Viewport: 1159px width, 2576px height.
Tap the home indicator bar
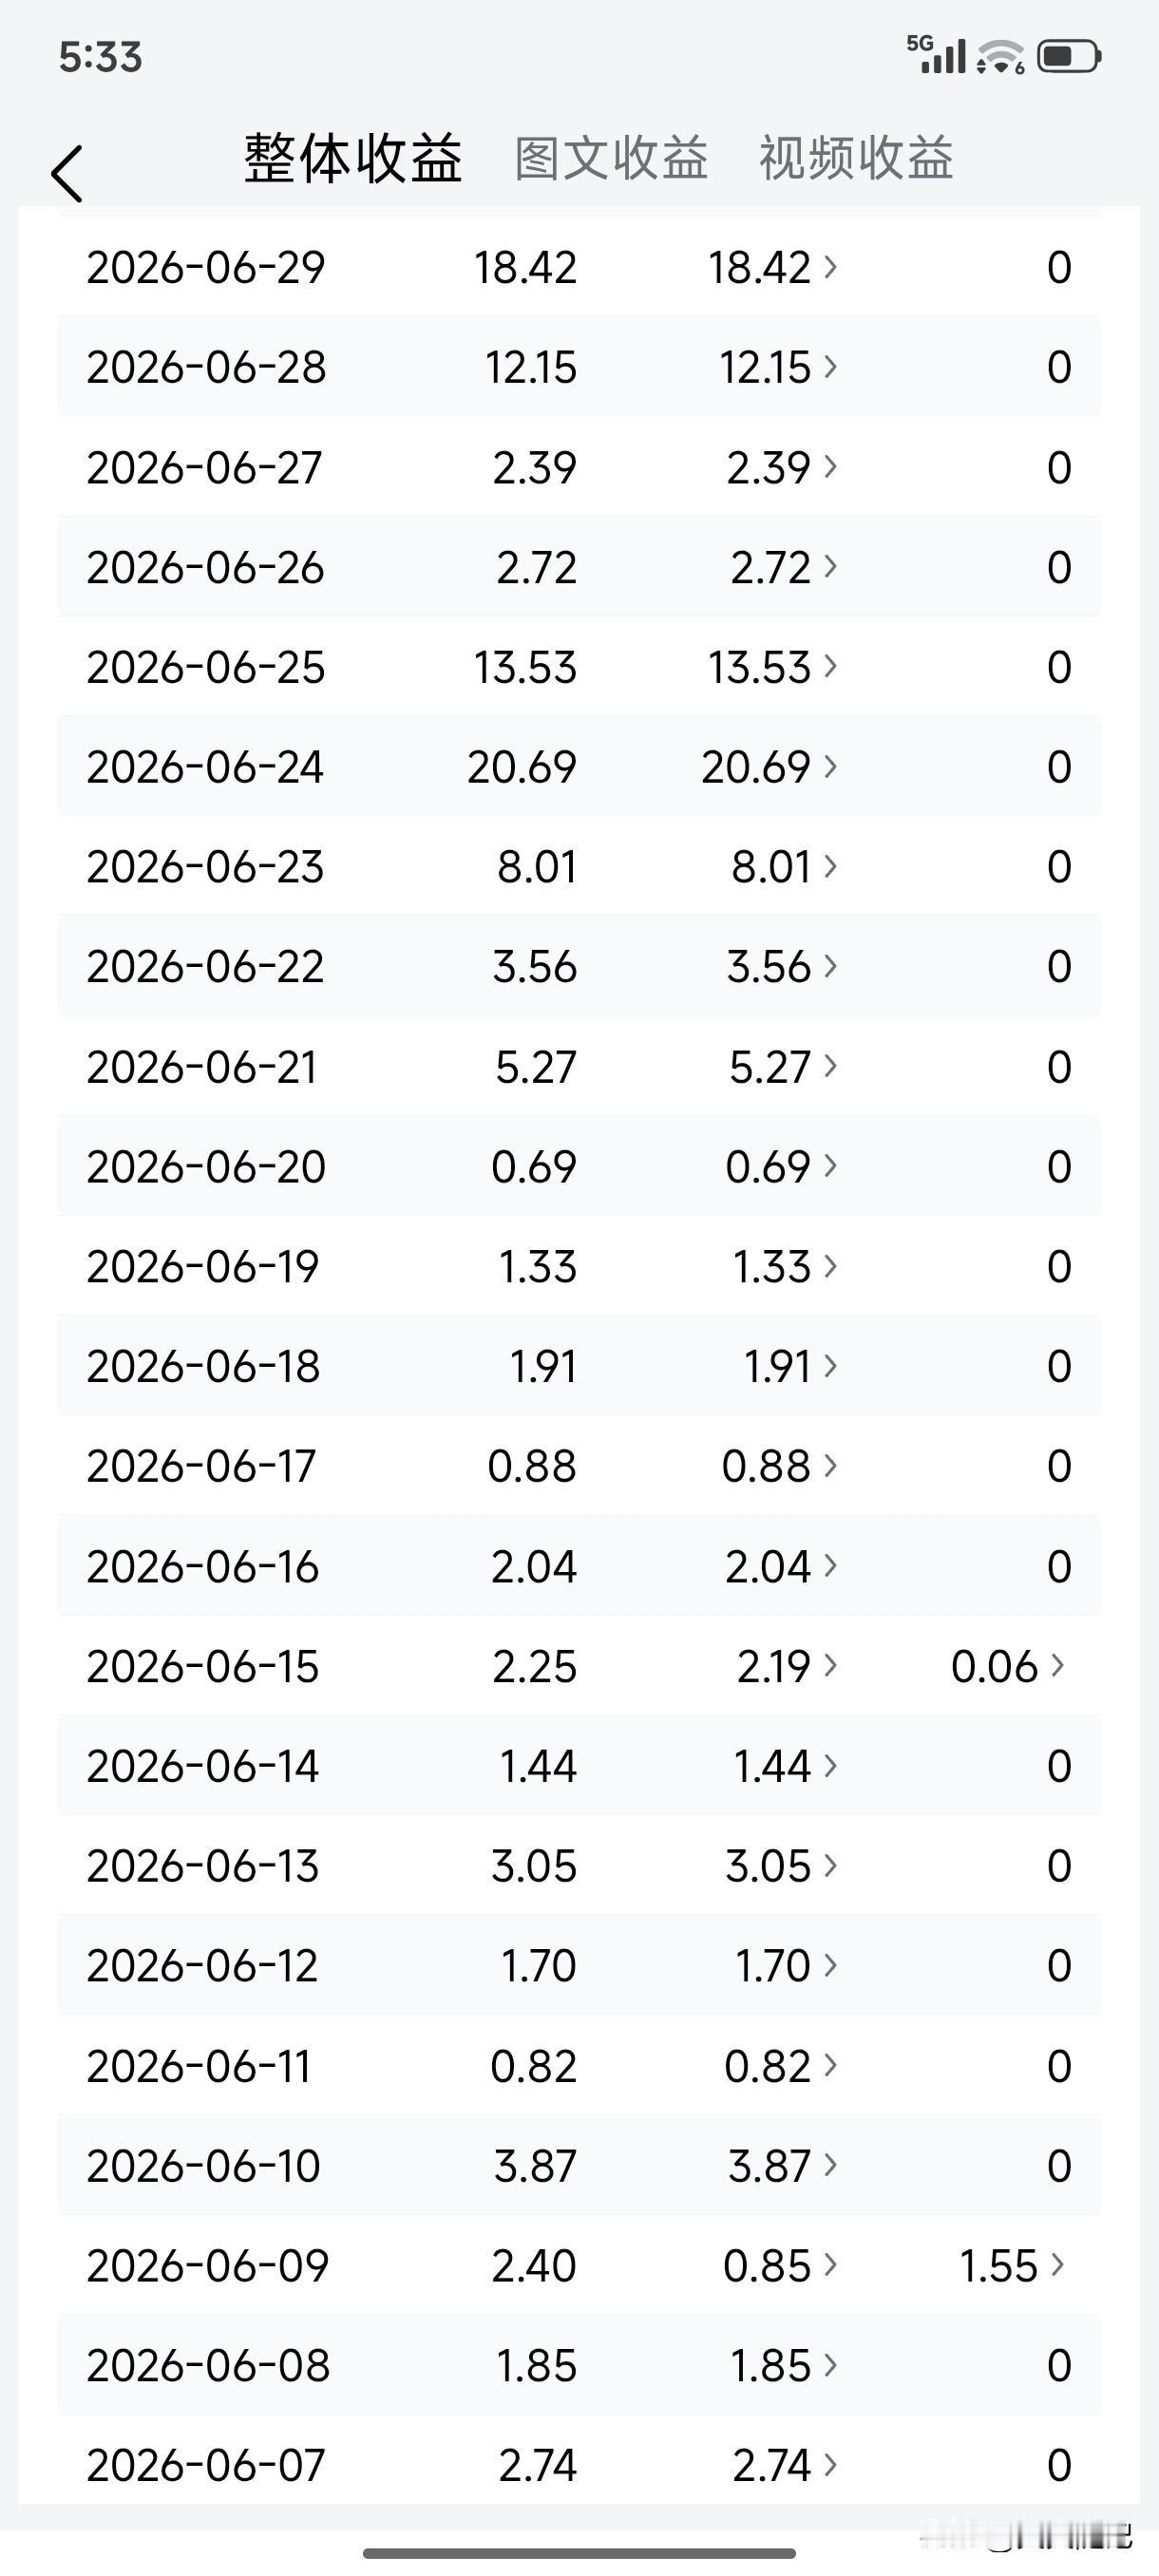click(579, 2553)
